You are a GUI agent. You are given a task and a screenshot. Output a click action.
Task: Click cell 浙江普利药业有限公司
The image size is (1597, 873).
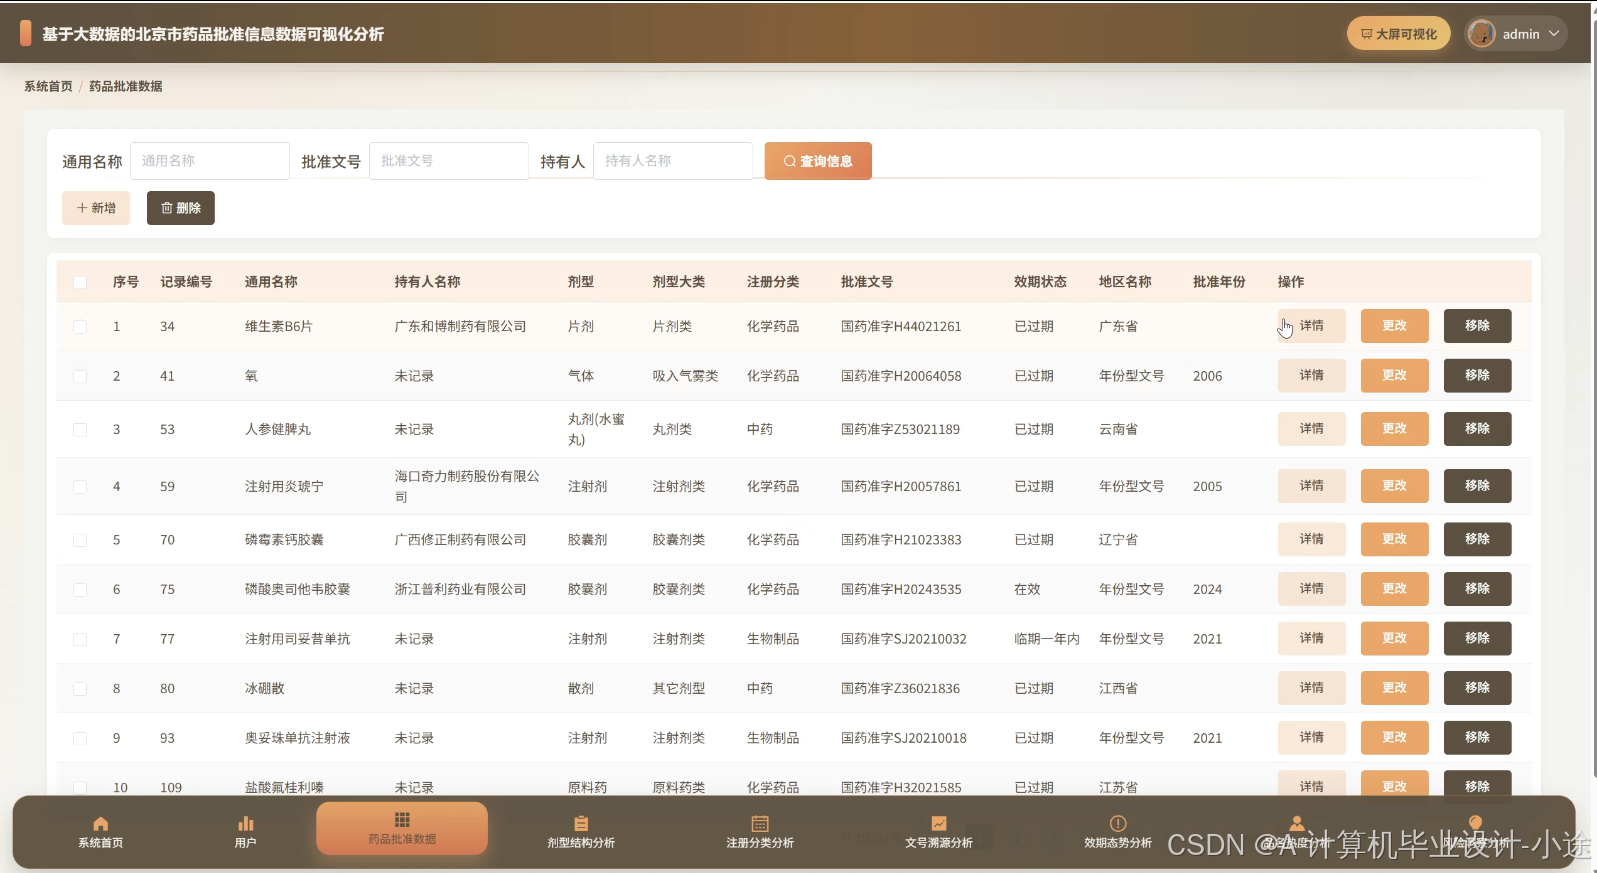pos(460,590)
